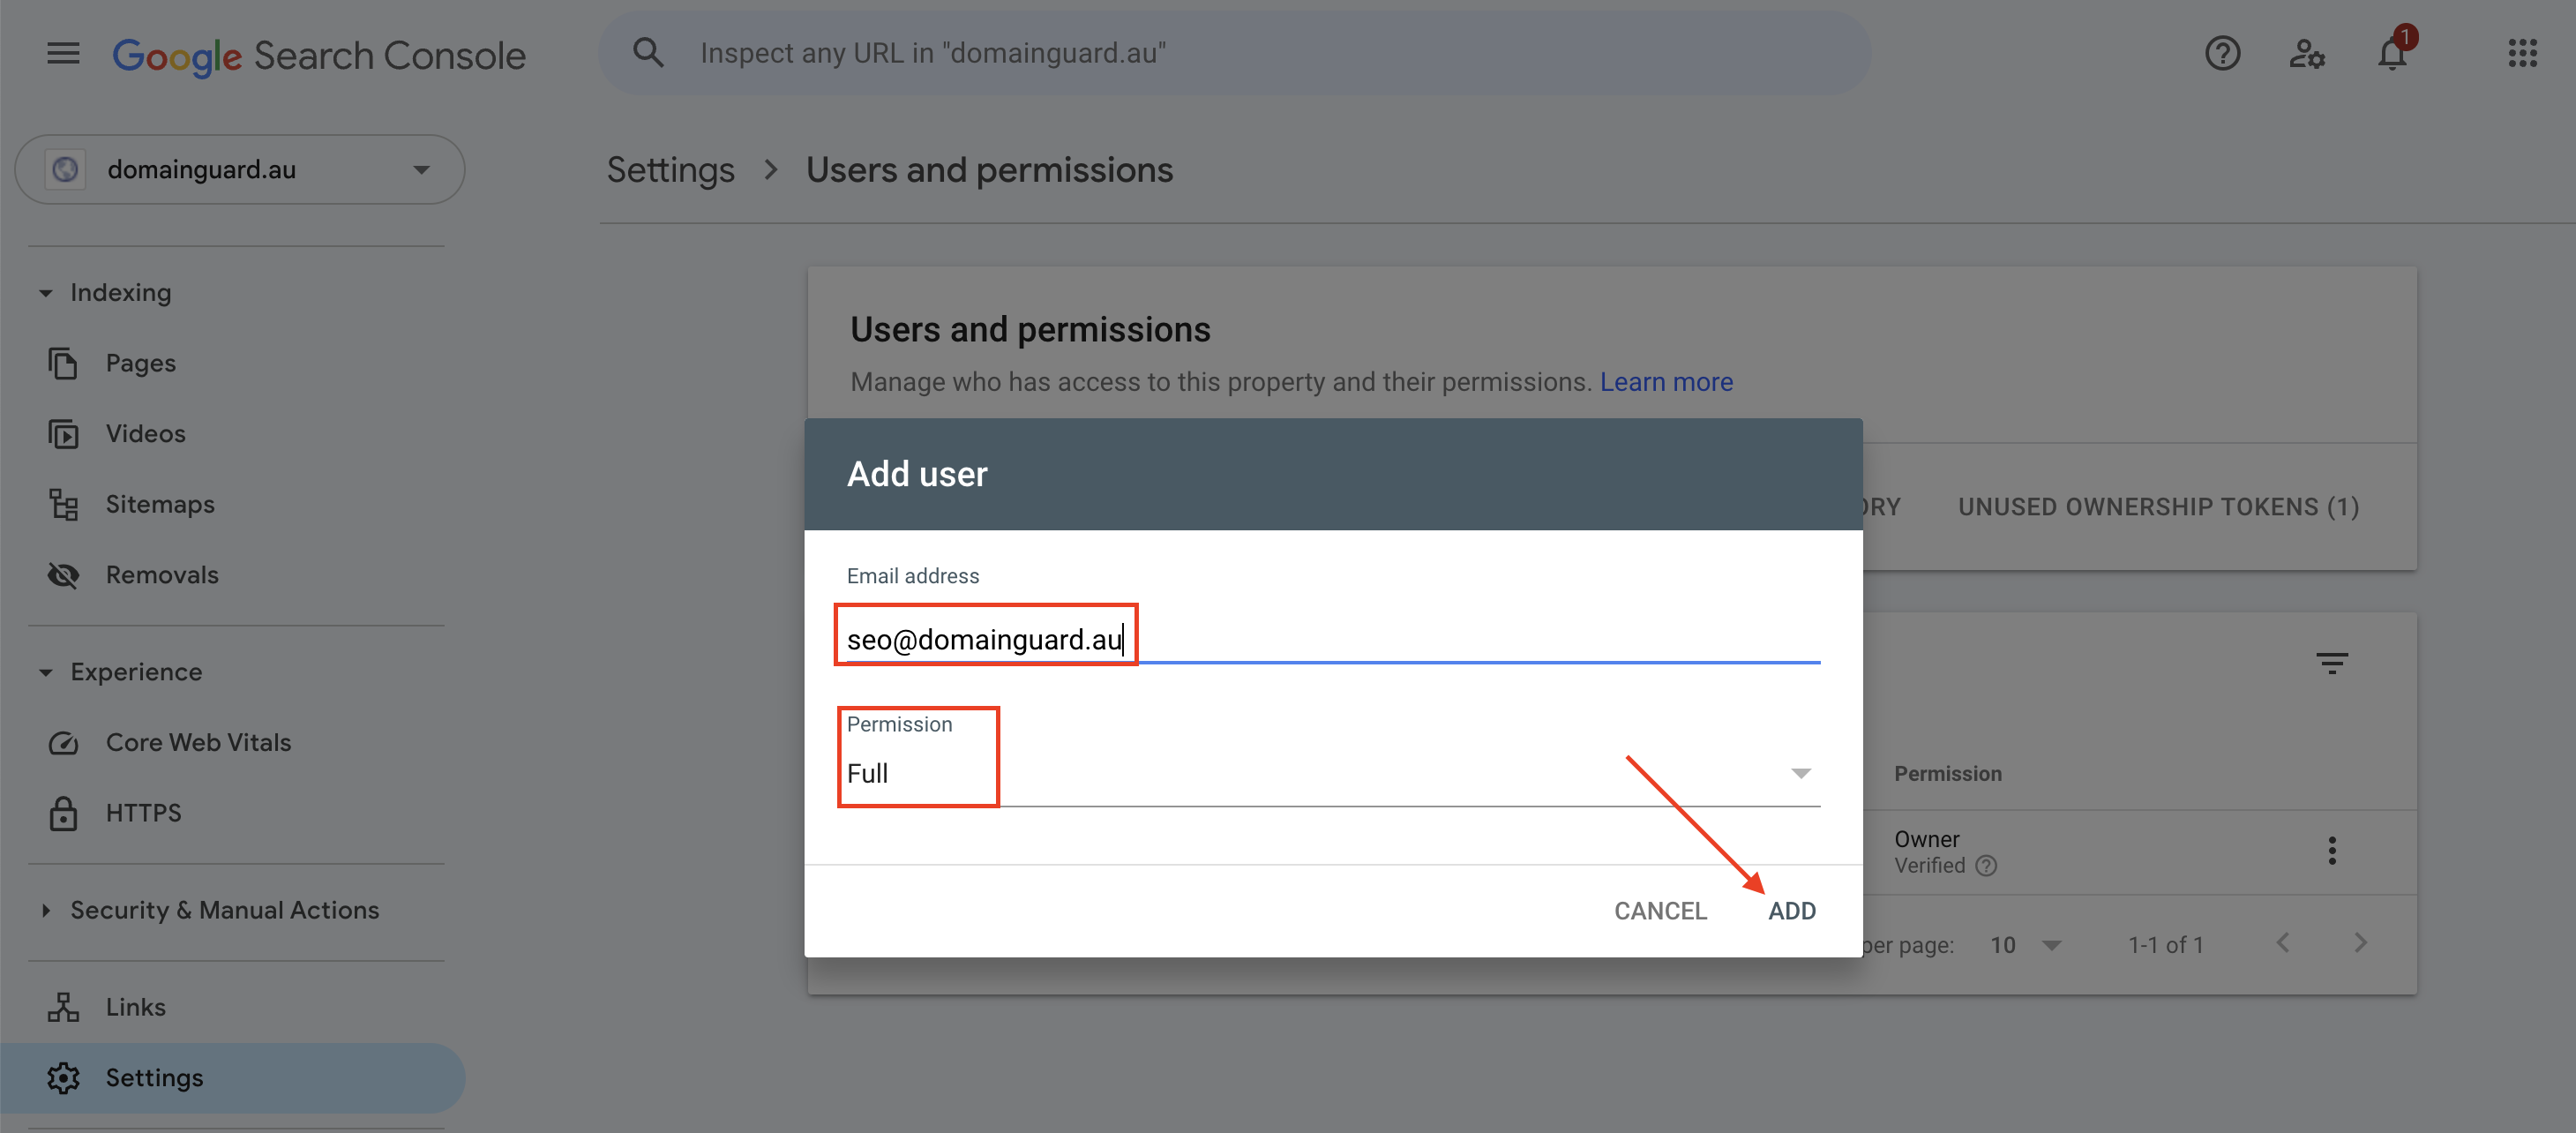Go to next page of users
The height and width of the screenshot is (1133, 2576).
(x=2361, y=943)
